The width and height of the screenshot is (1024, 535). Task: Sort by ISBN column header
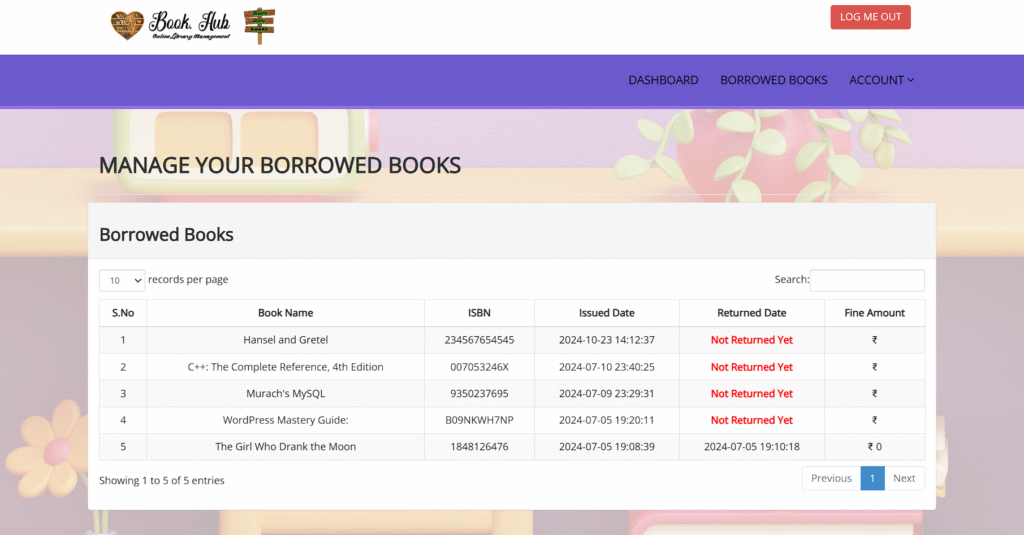click(x=479, y=313)
